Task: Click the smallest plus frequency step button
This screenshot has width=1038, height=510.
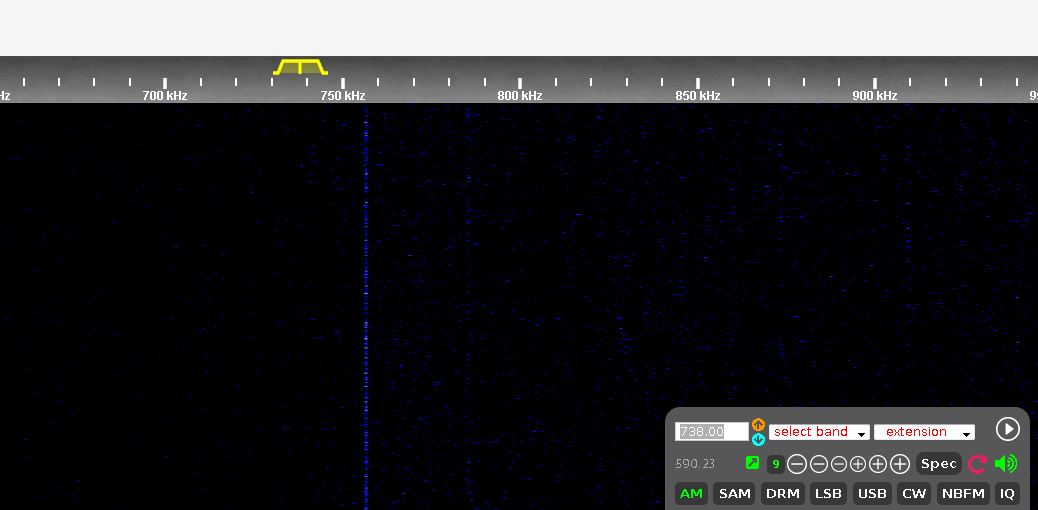Action: [858, 464]
